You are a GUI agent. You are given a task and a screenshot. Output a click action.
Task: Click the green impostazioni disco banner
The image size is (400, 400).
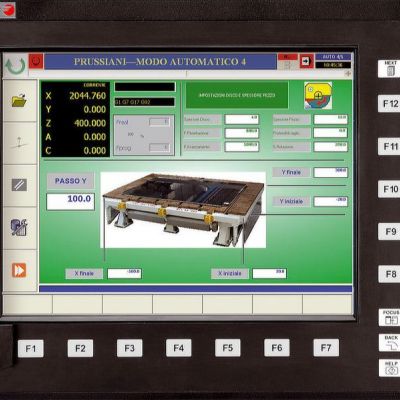coord(237,95)
